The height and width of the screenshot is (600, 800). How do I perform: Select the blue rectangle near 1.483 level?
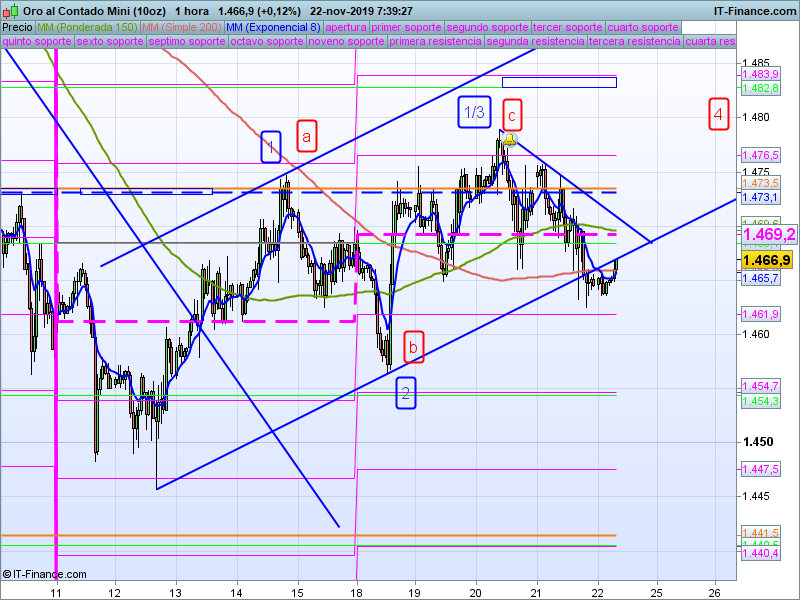coord(559,82)
